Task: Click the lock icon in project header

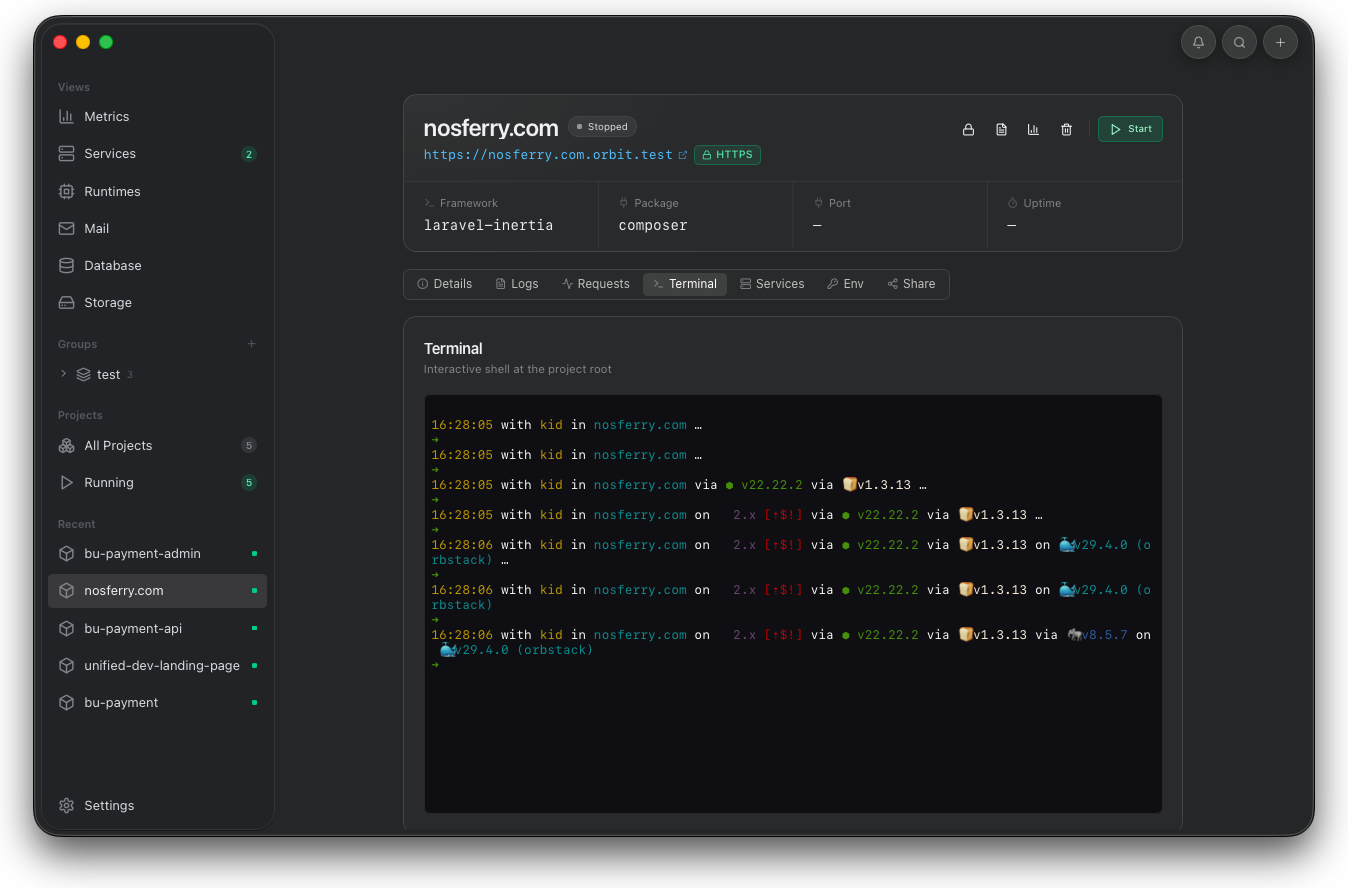Action: (968, 129)
